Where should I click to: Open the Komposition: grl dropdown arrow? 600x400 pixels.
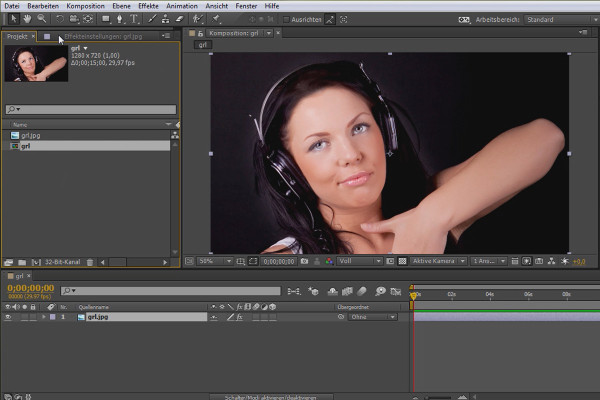pyautogui.click(x=269, y=34)
